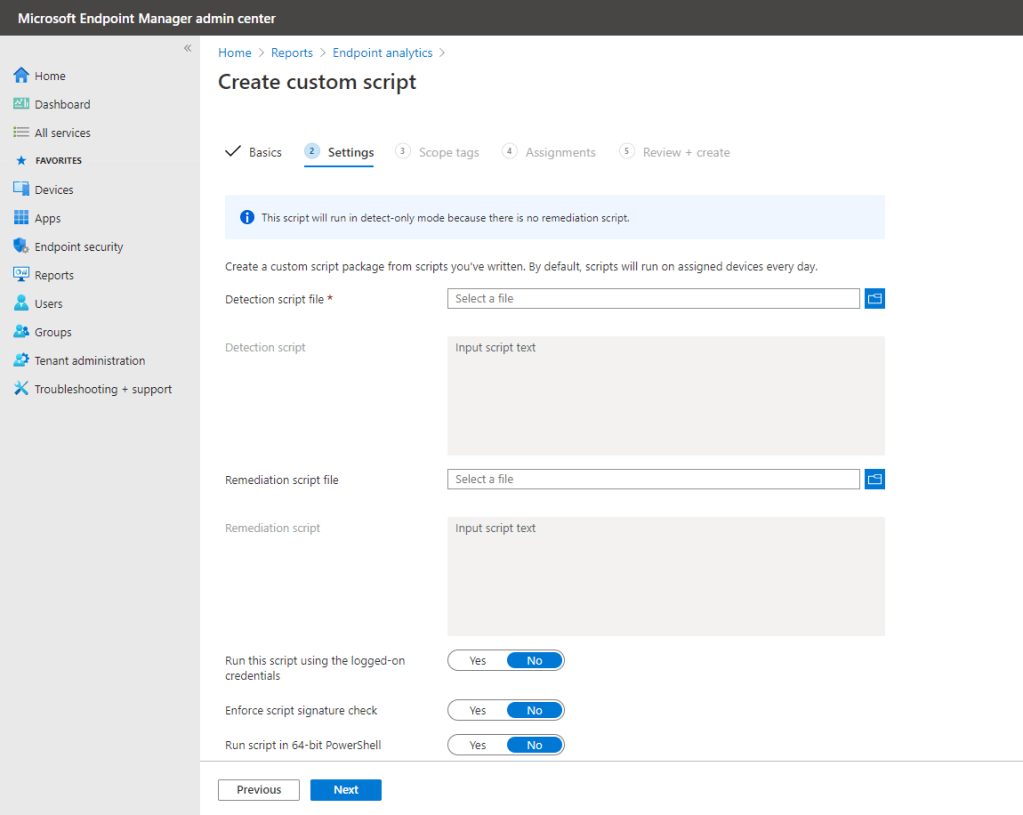The width and height of the screenshot is (1023, 815).
Task: Click the Previous button
Action: [x=259, y=790]
